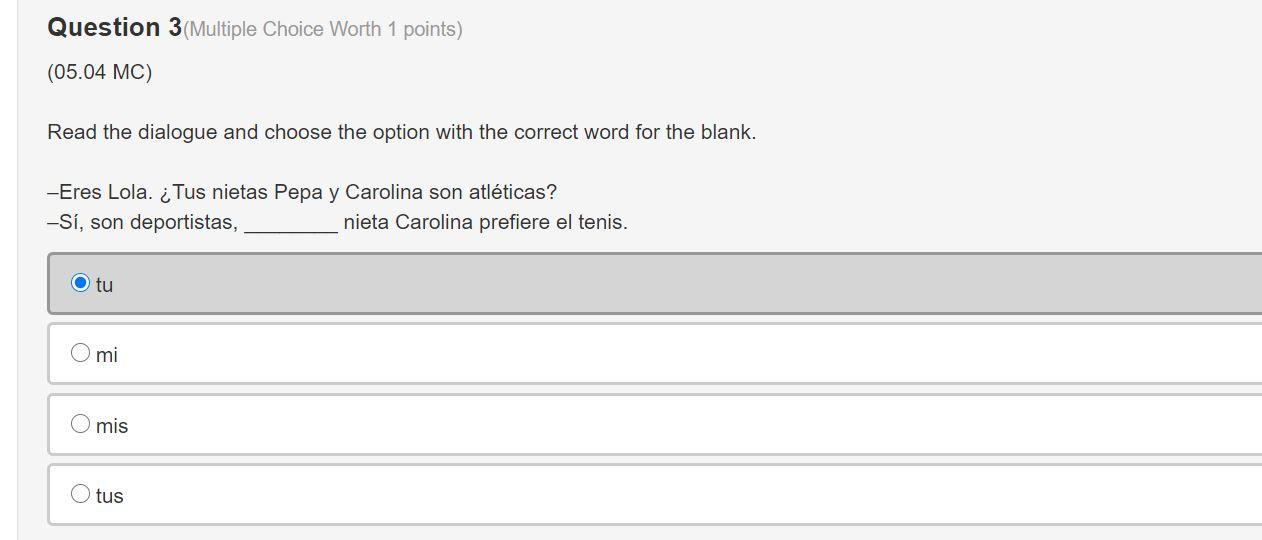Viewport: 1262px width, 540px height.
Task: Click 'nieta Carolina prefiere el tenis' text
Action: tap(485, 222)
